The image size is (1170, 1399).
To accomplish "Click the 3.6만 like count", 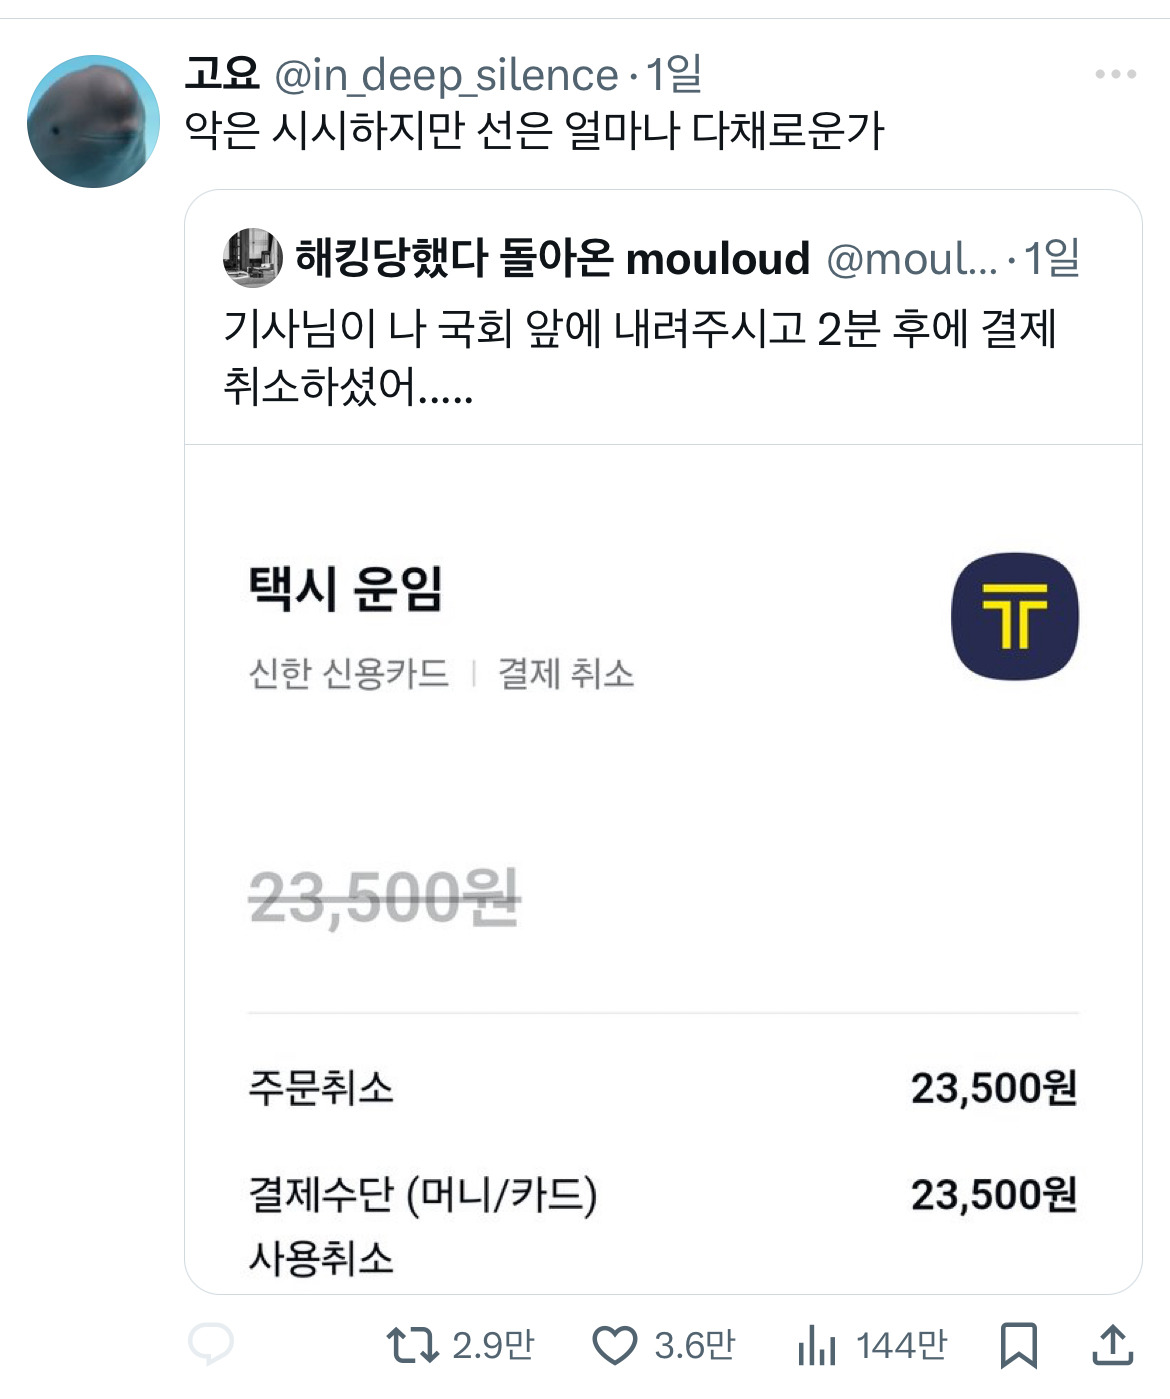I will 695,1345.
